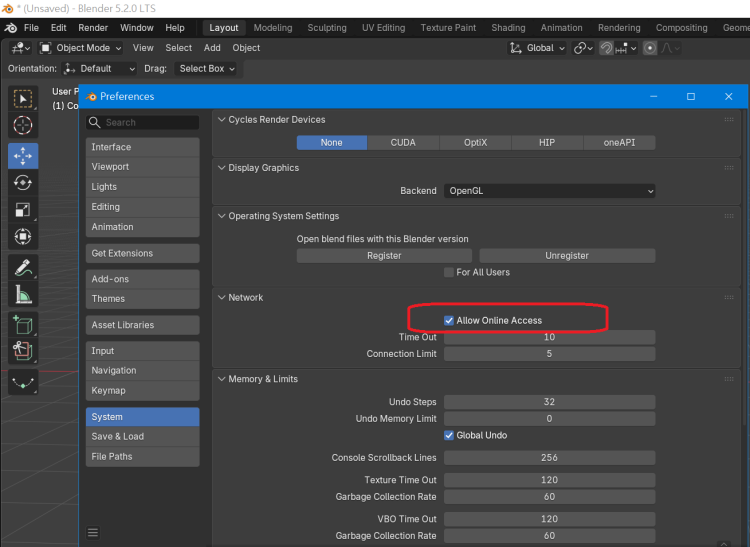Select the Scale tool
Image resolution: width=750 pixels, height=547 pixels.
tap(22, 209)
